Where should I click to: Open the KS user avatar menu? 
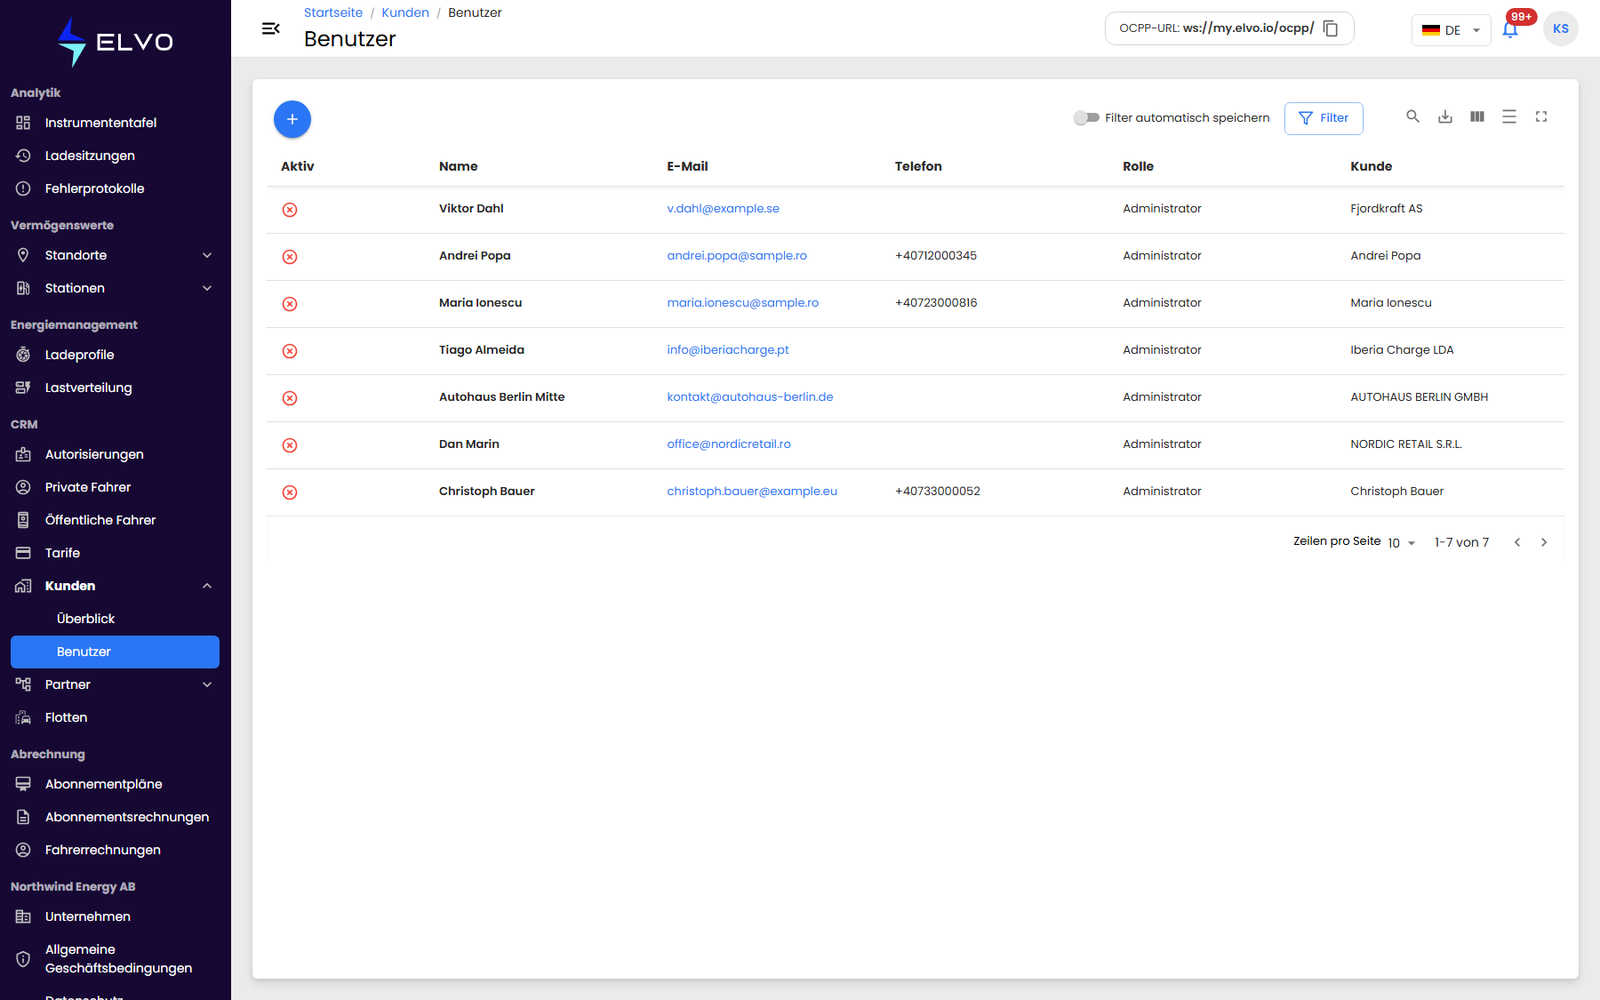[x=1560, y=29]
